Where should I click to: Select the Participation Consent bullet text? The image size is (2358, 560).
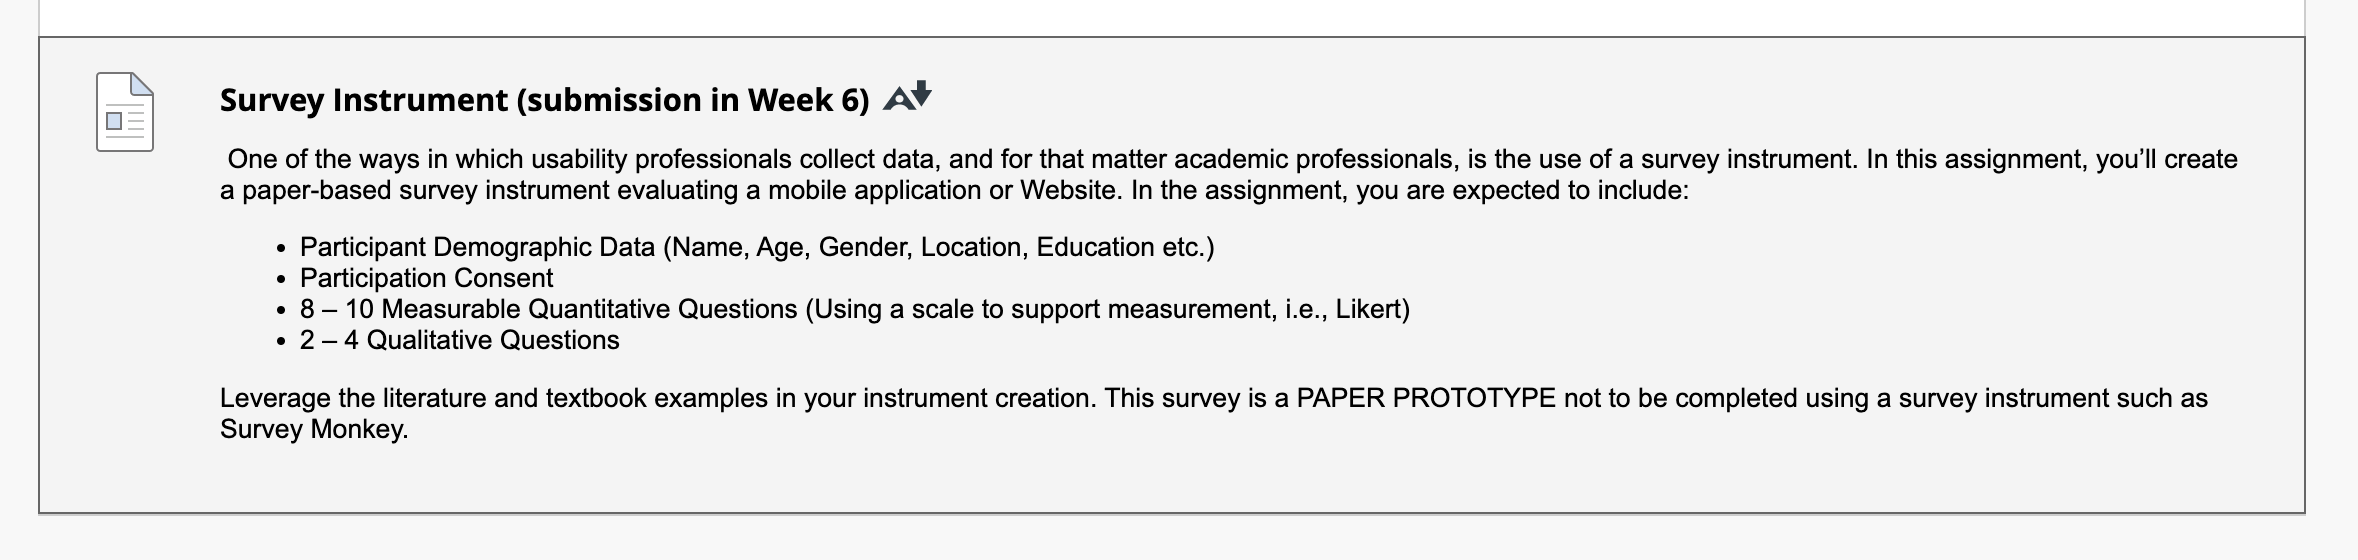[426, 278]
